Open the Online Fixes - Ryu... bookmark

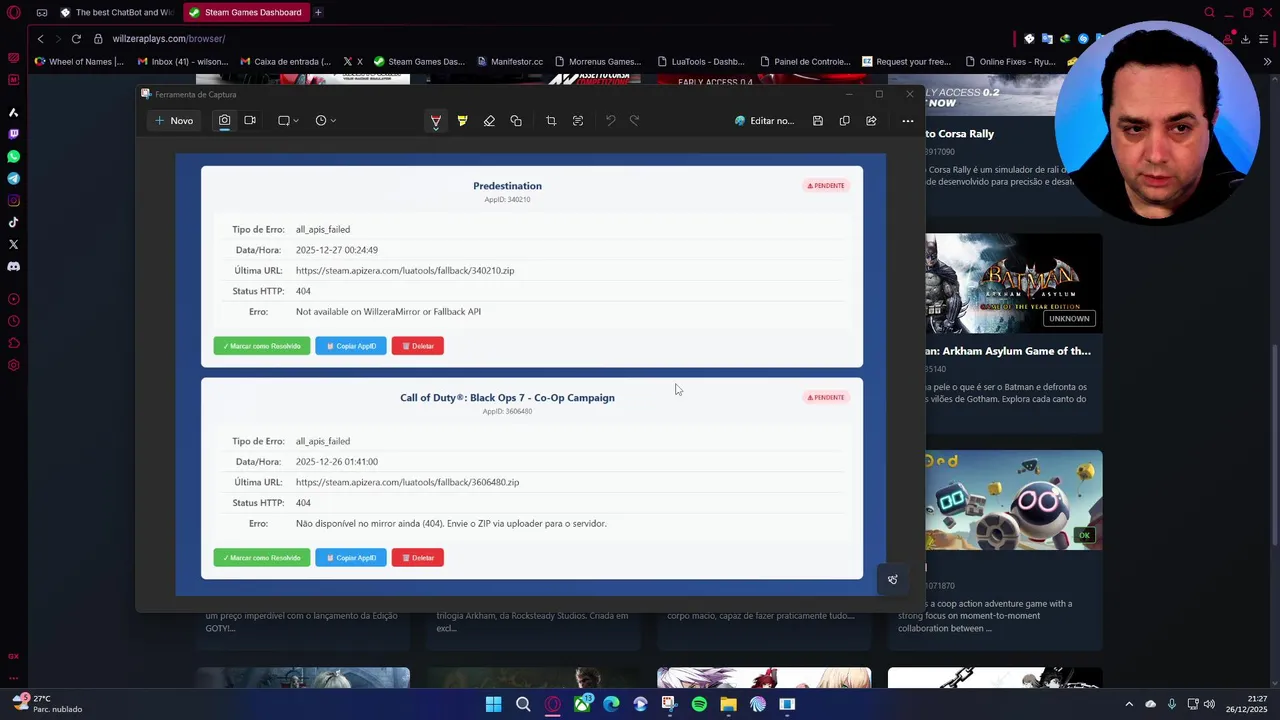(1010, 61)
